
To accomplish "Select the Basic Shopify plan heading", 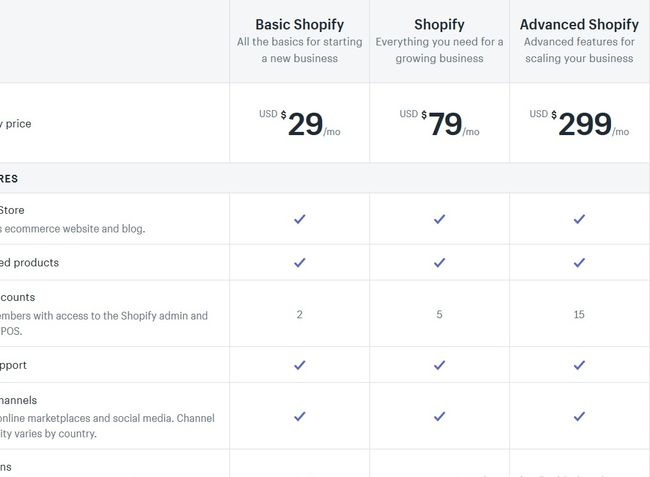I will (x=299, y=24).
